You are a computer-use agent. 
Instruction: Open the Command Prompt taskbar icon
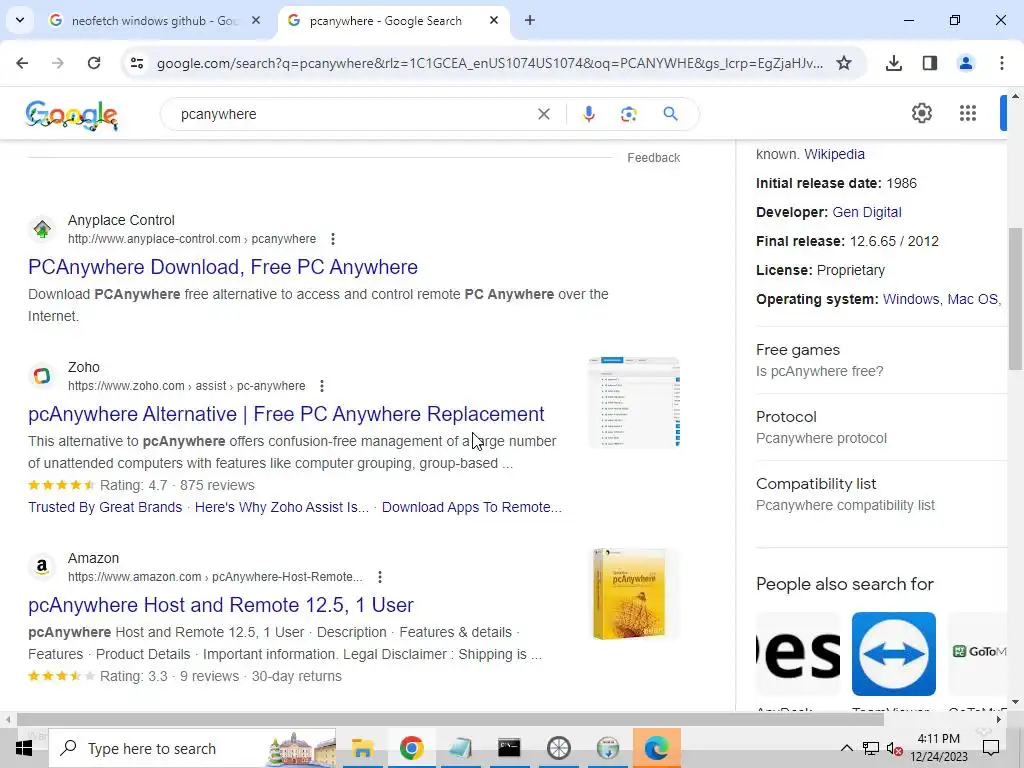click(x=509, y=748)
